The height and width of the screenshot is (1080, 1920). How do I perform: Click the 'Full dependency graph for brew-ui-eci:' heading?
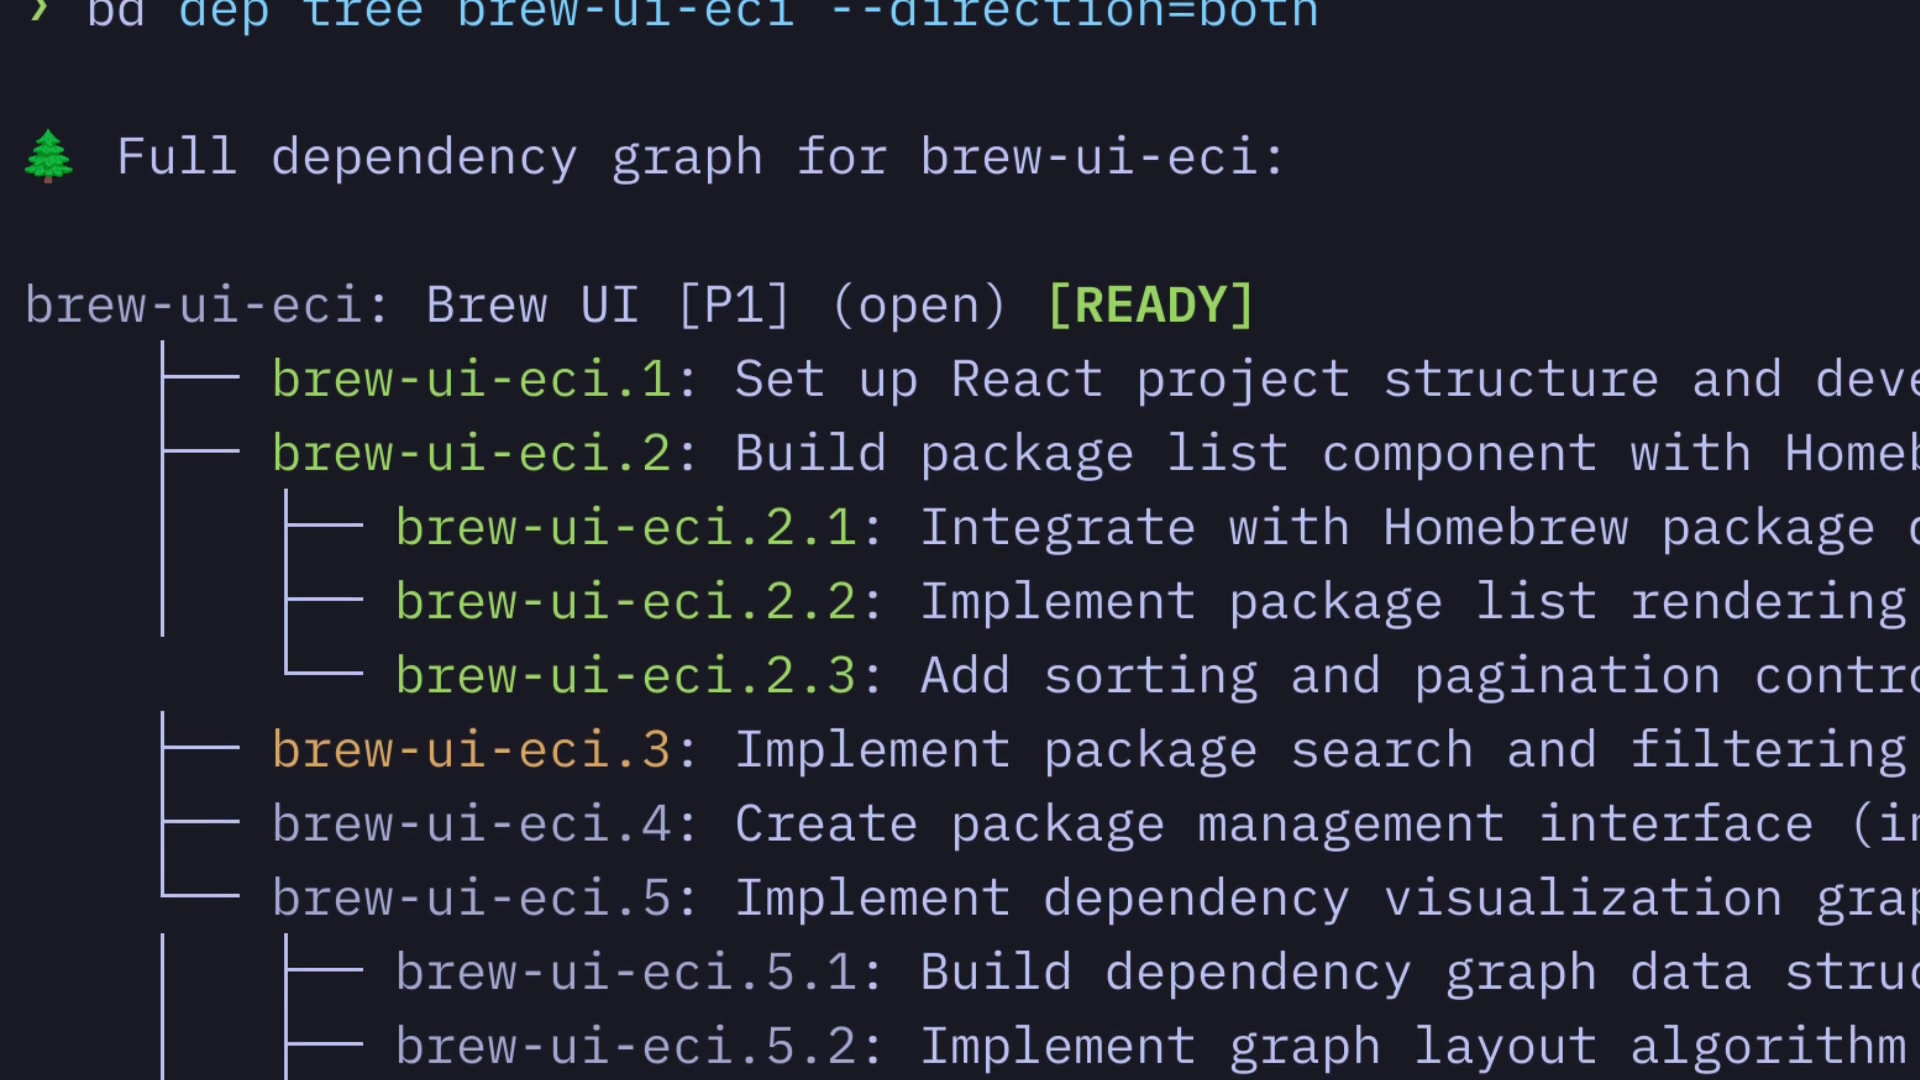click(701, 157)
